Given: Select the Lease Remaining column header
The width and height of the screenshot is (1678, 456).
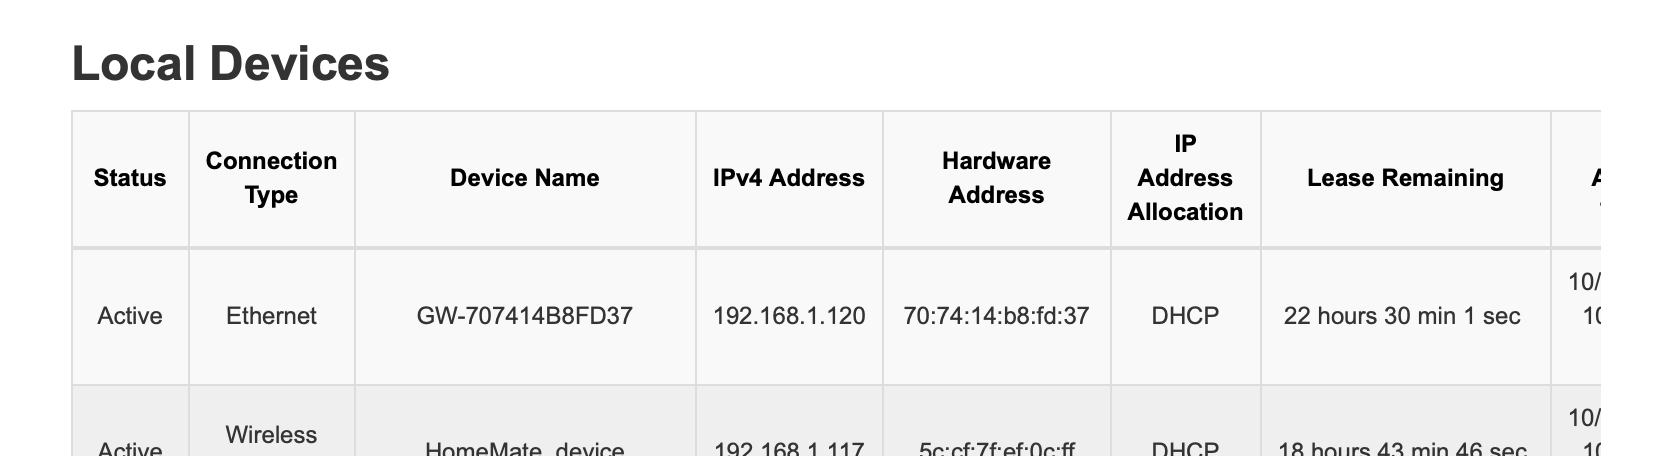Looking at the screenshot, I should click(x=1405, y=178).
